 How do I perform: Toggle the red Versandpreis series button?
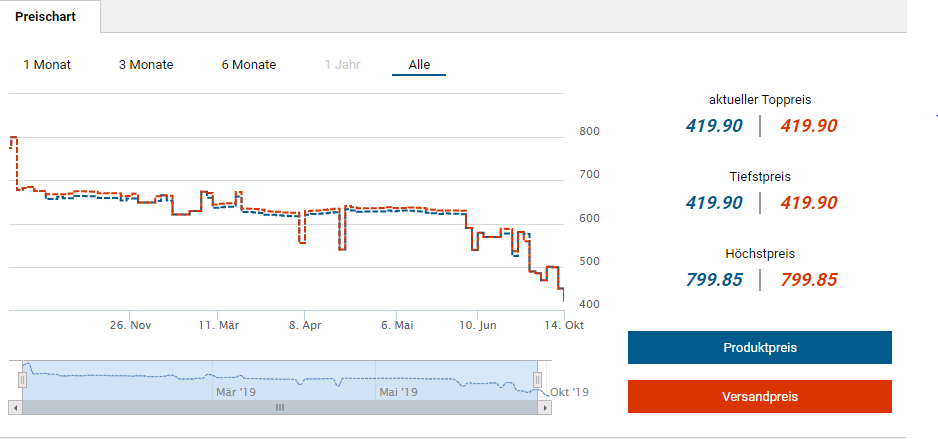[x=759, y=397]
